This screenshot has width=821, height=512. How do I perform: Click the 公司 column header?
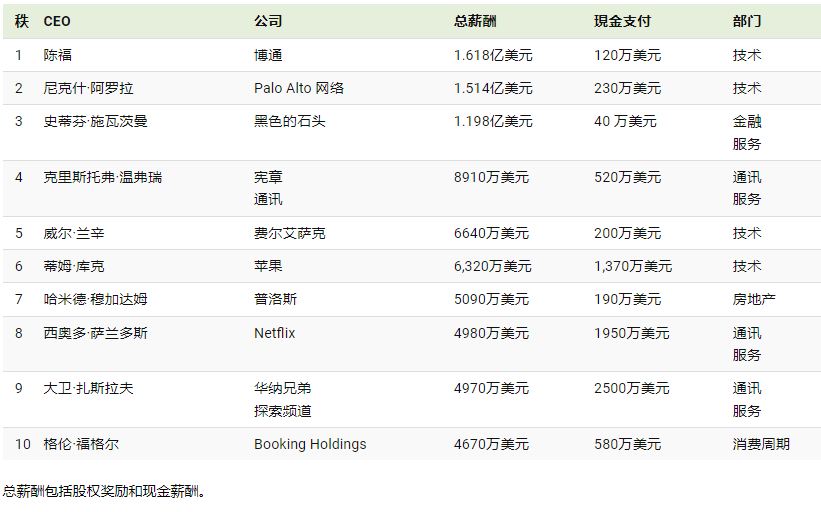[268, 21]
